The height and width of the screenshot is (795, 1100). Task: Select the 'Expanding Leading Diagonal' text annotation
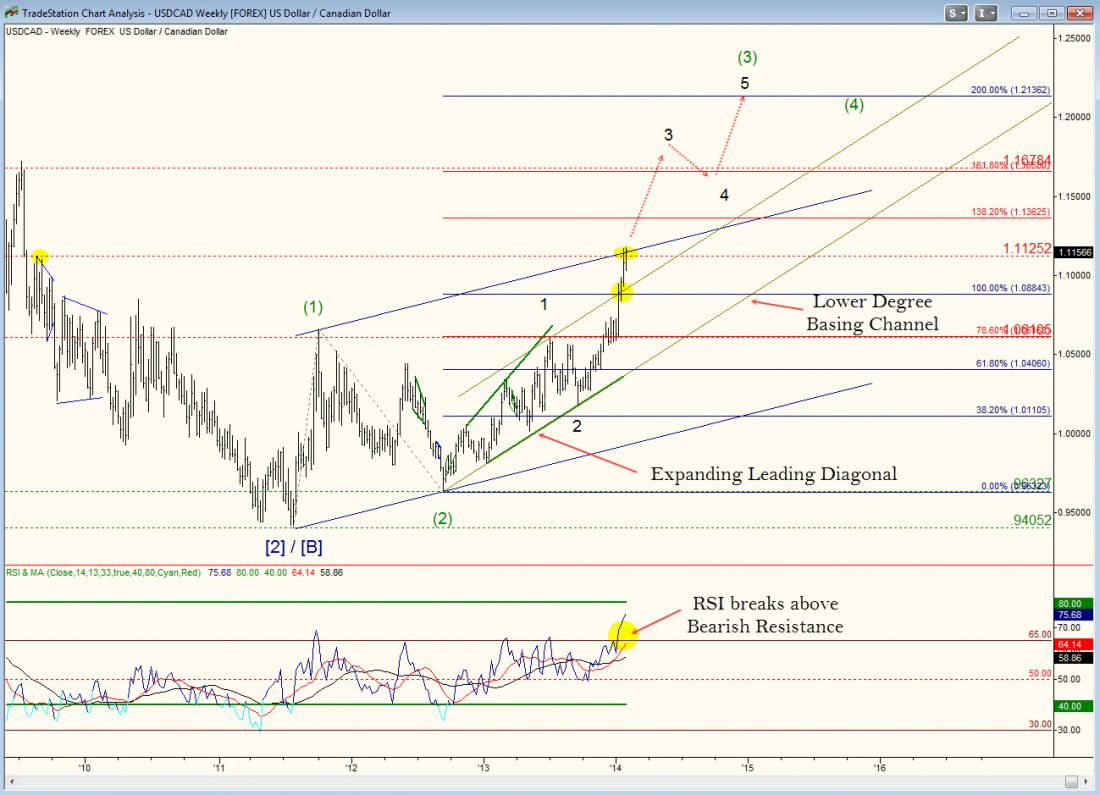[773, 474]
